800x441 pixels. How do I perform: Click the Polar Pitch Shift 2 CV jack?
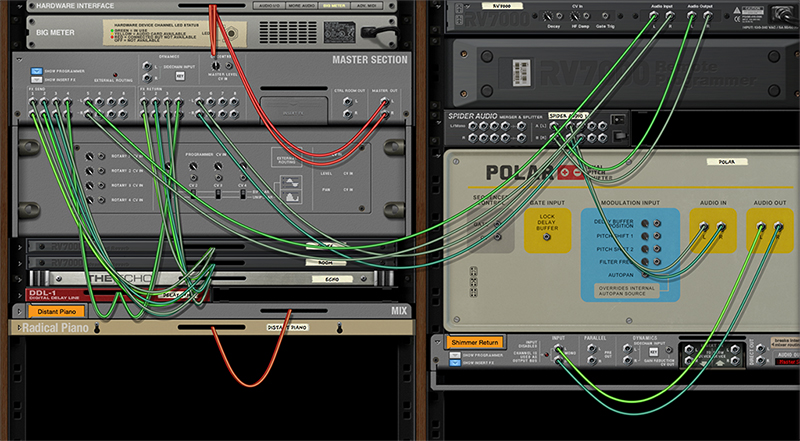[657, 250]
